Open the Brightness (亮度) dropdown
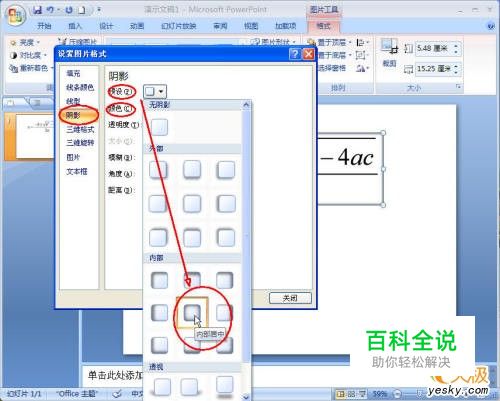 [x=26, y=42]
